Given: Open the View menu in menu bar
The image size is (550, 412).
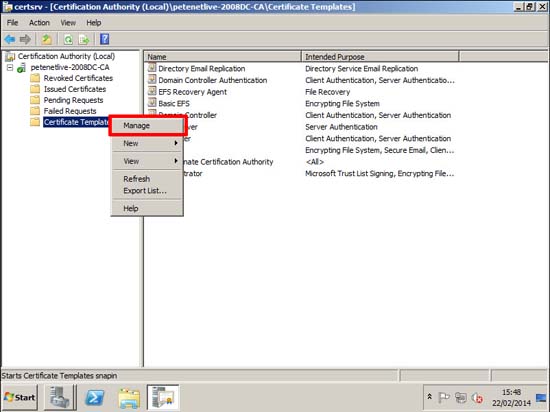Looking at the screenshot, I should pyautogui.click(x=68, y=23).
